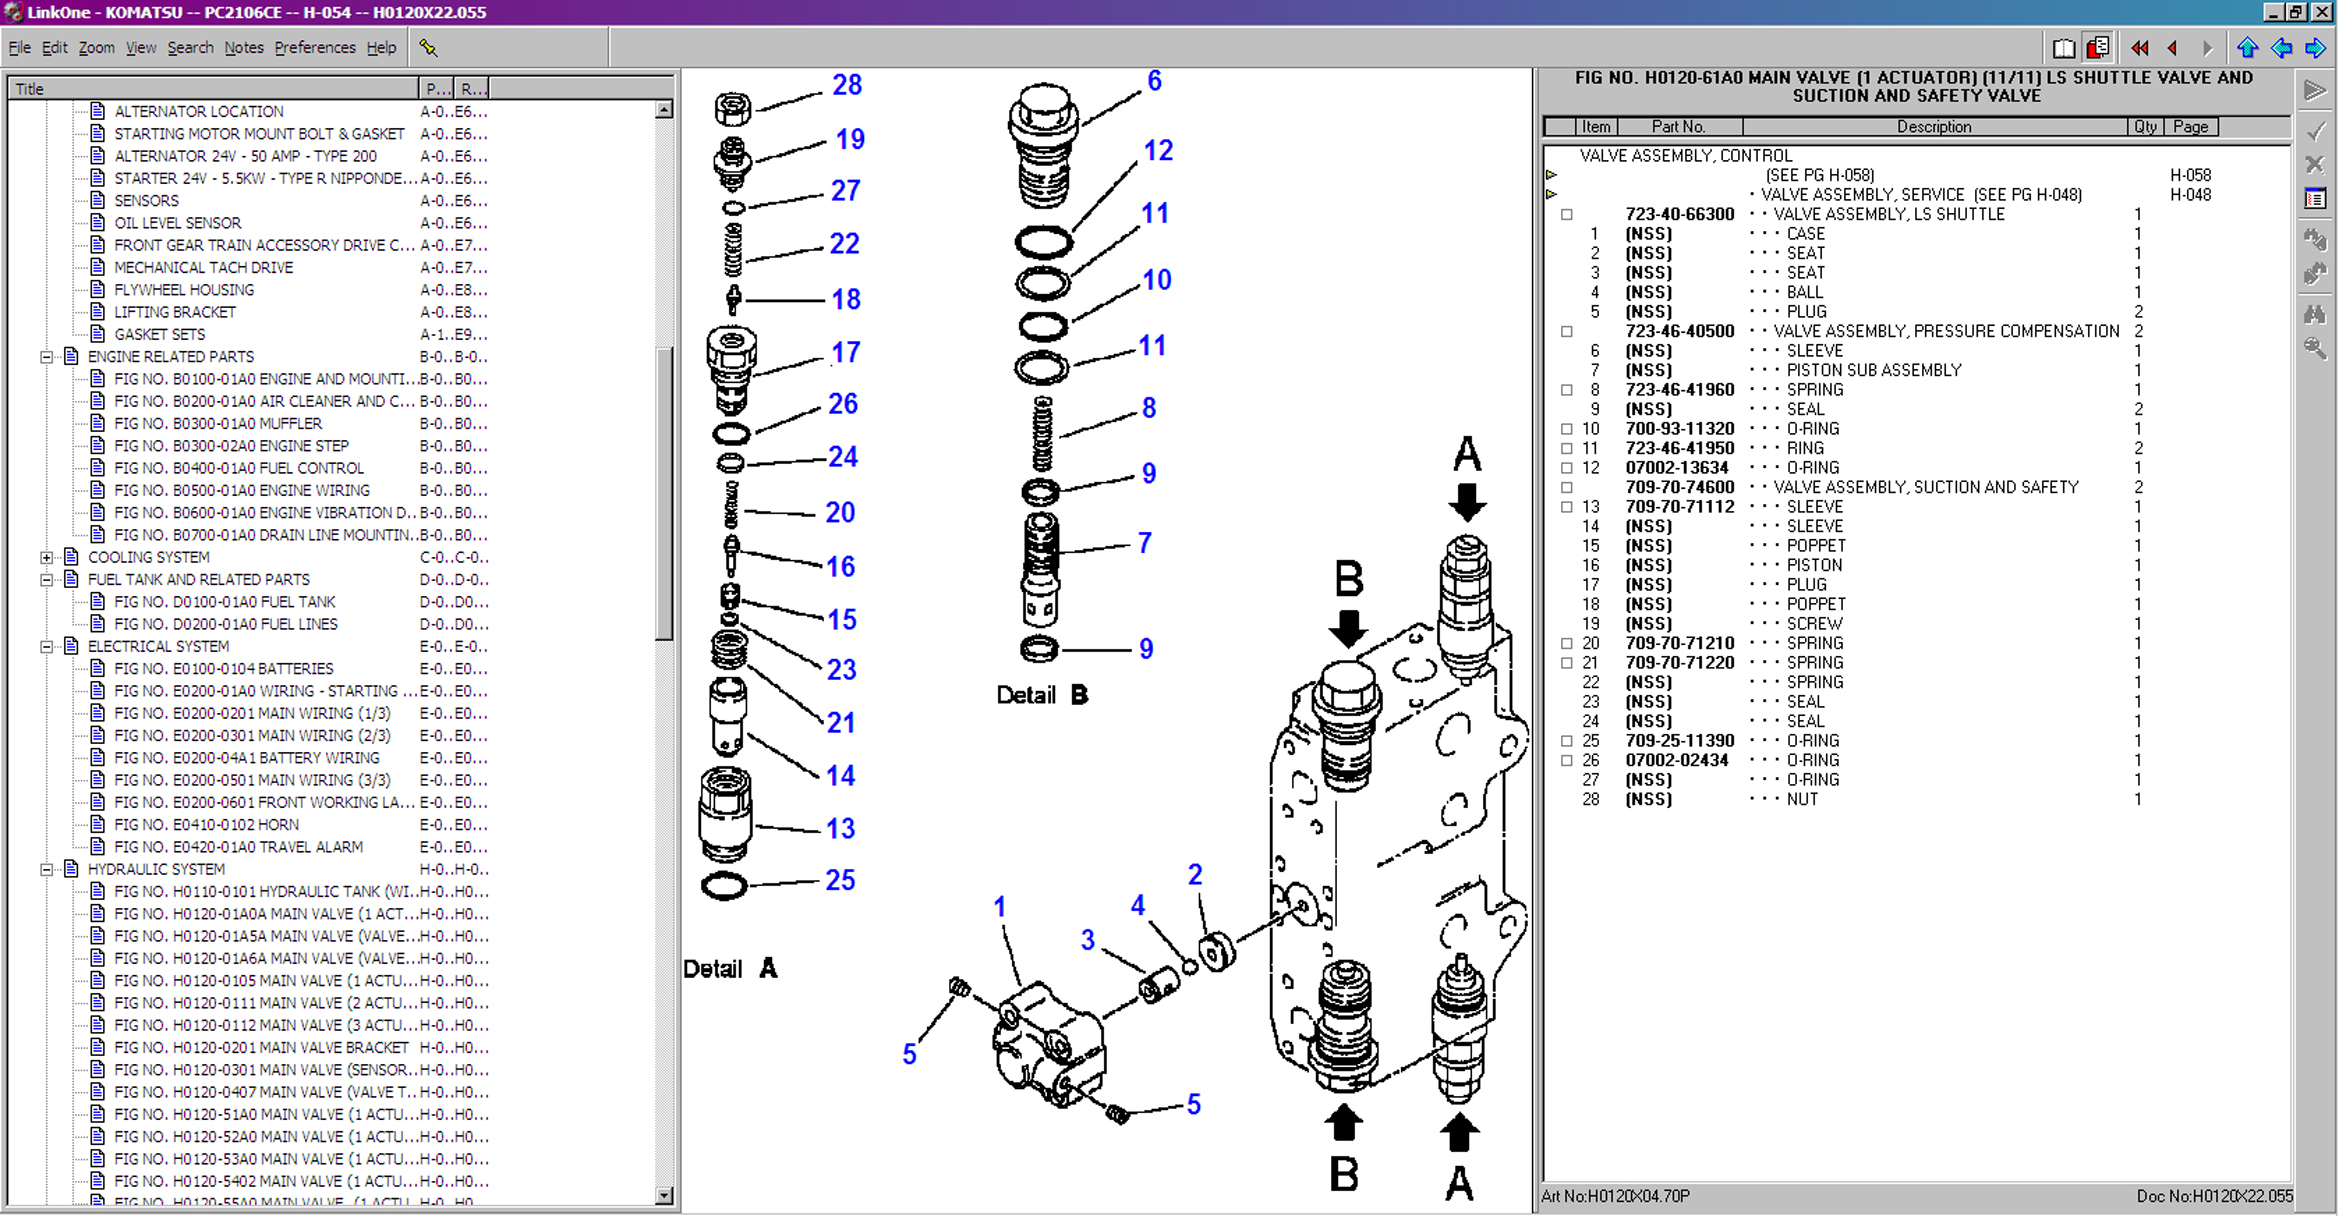
Task: Click the red previous page arrow
Action: tap(2172, 48)
